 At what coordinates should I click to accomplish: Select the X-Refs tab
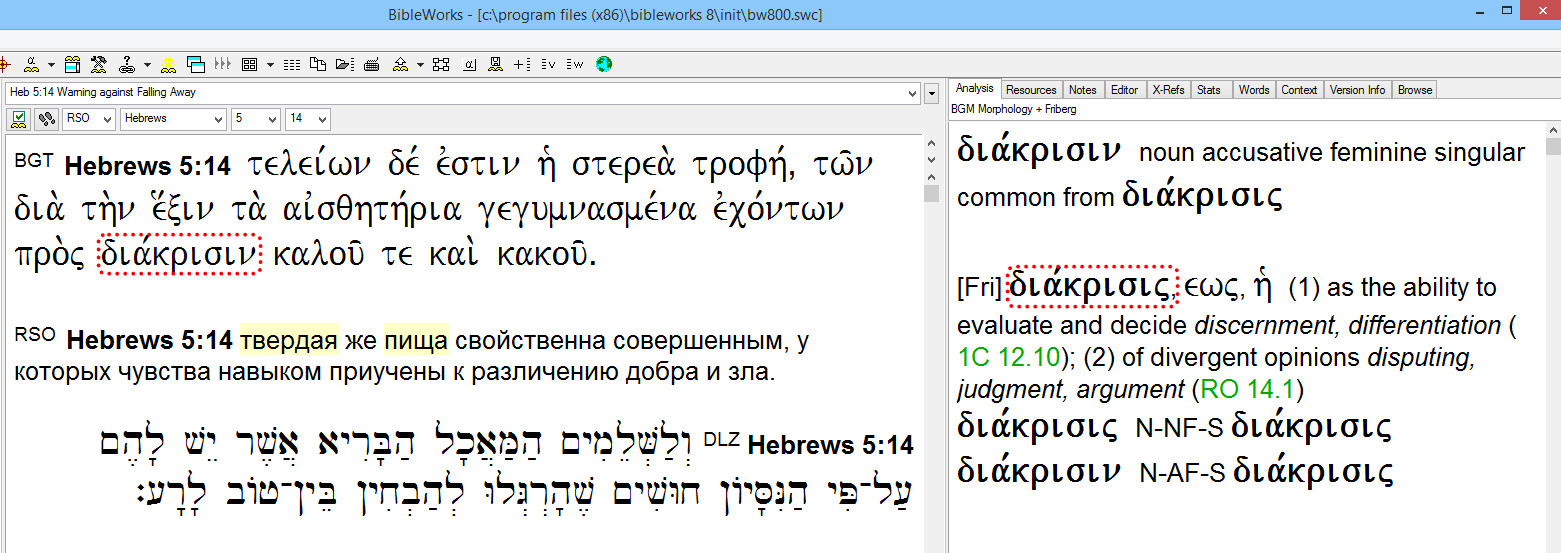[1168, 90]
